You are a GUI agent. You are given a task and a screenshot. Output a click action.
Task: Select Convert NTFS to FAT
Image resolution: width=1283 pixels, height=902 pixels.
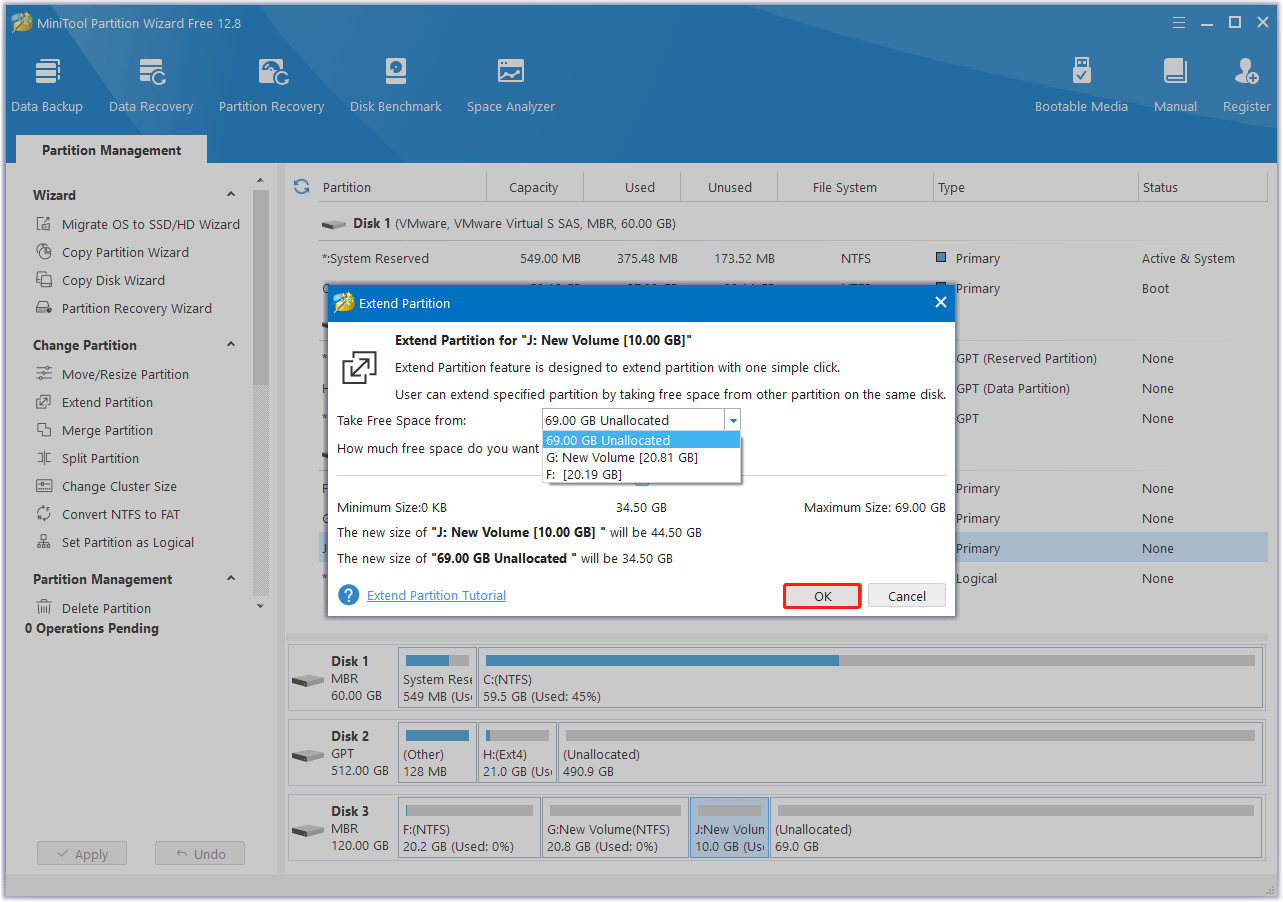[108, 514]
